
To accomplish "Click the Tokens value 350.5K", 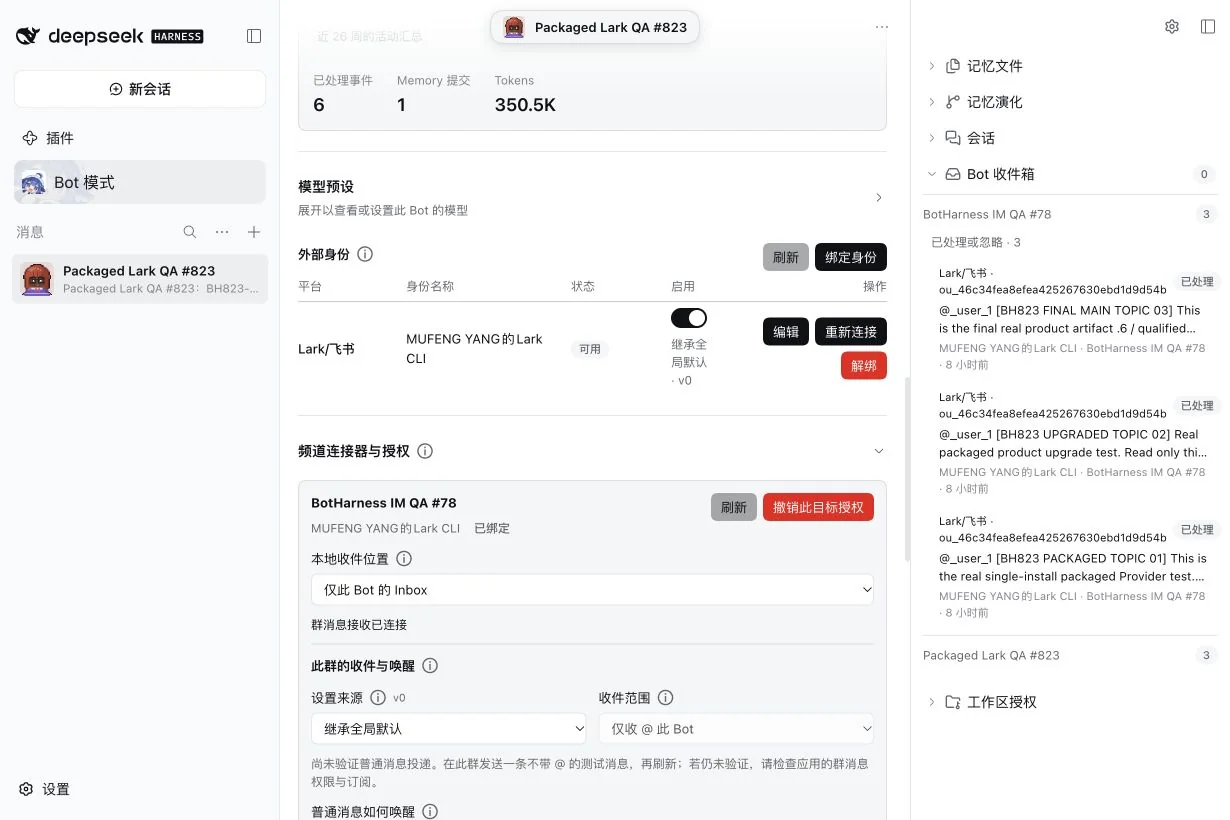I will coord(525,105).
